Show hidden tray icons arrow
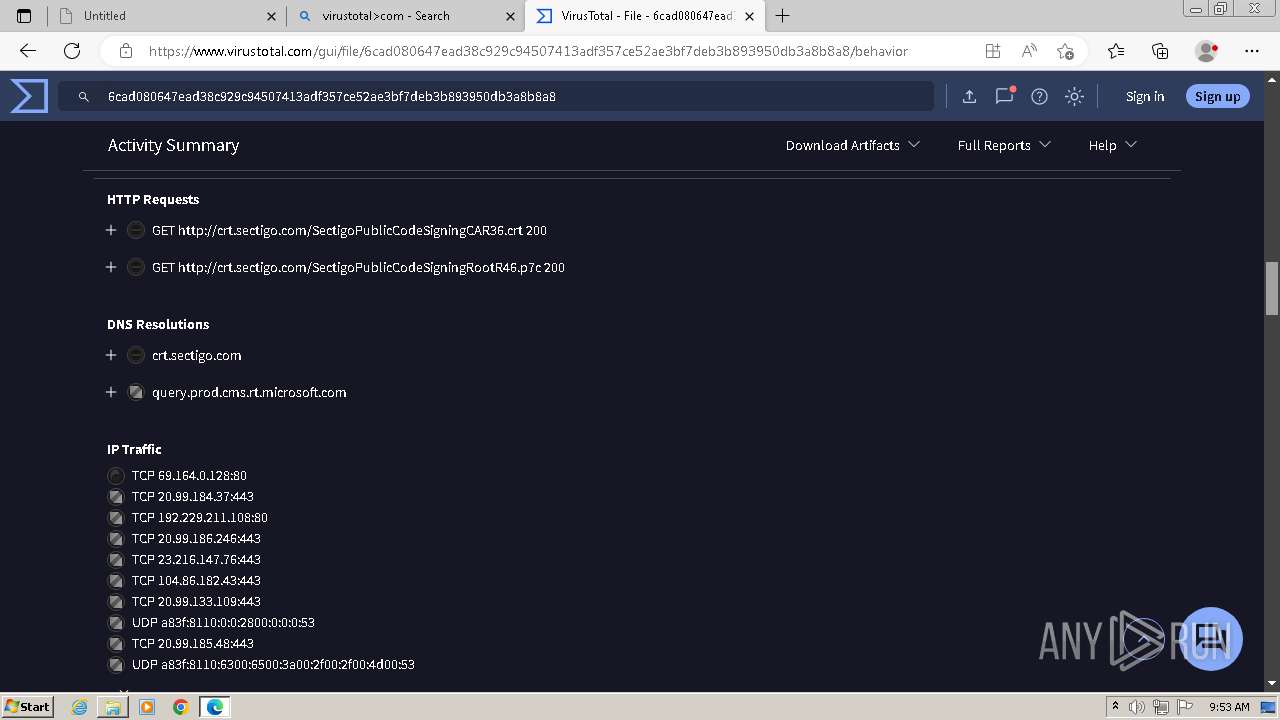The image size is (1280, 720). pyautogui.click(x=1115, y=707)
